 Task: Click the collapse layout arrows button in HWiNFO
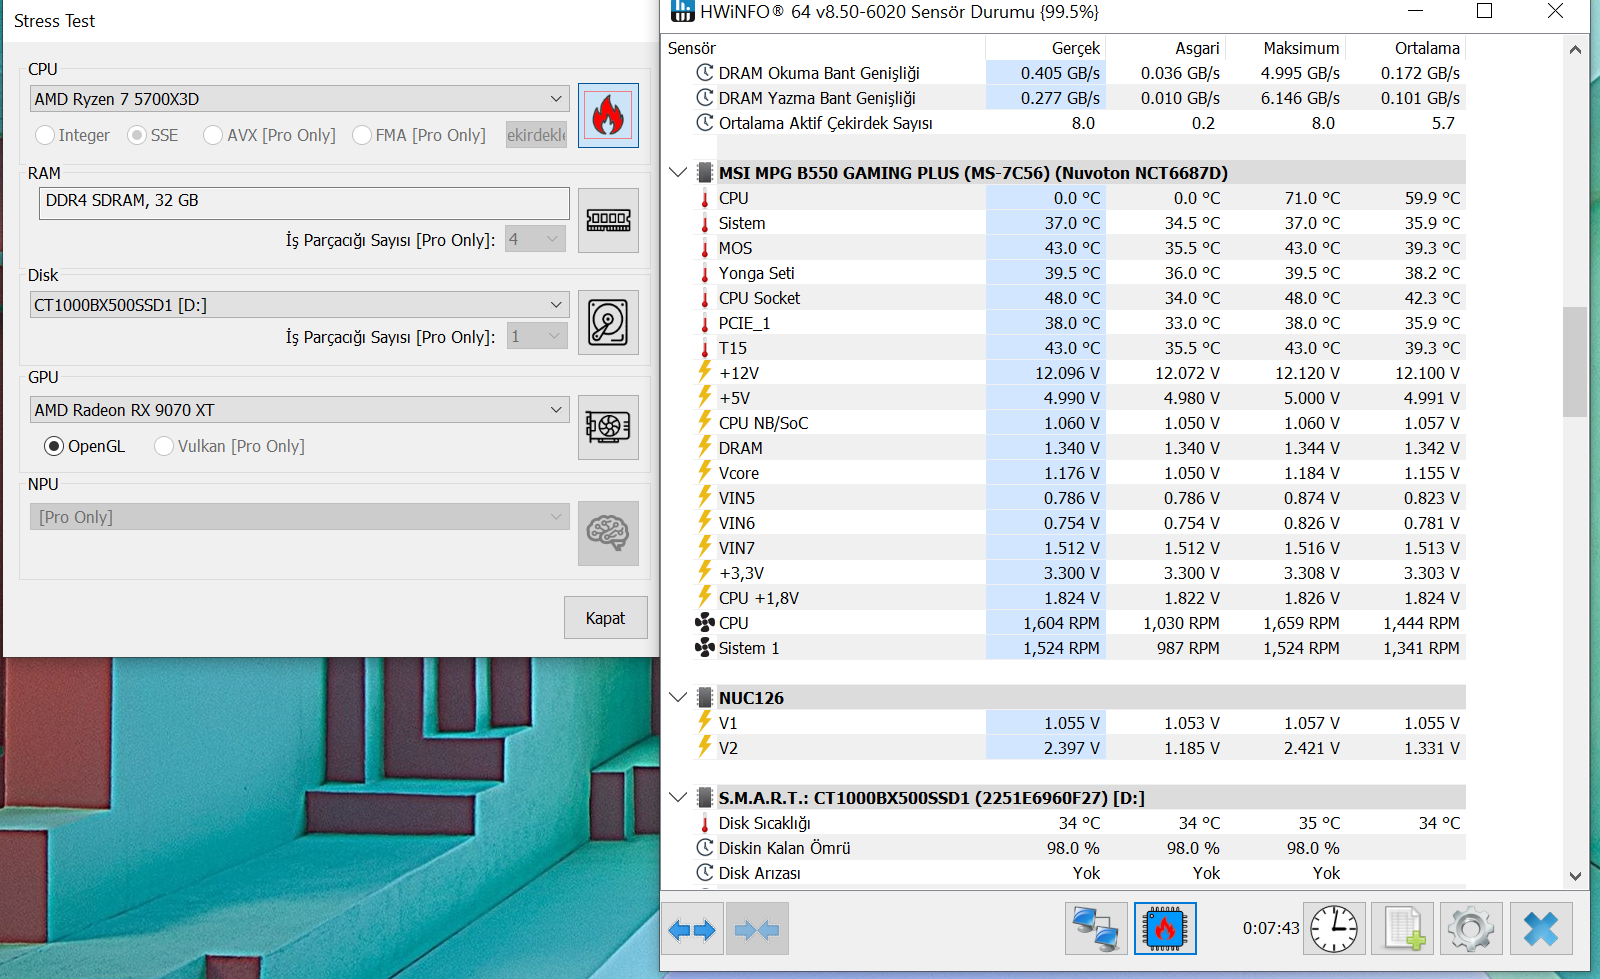point(757,929)
